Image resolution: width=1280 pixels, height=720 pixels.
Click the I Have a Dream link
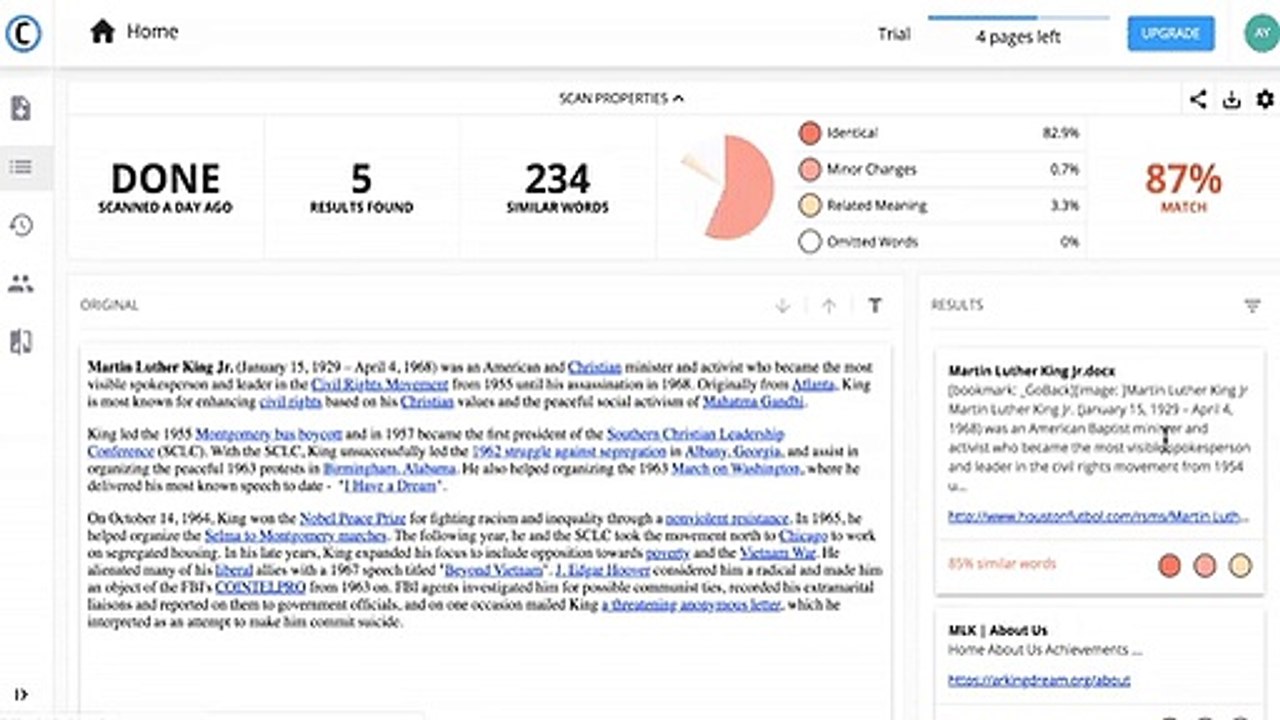point(390,485)
